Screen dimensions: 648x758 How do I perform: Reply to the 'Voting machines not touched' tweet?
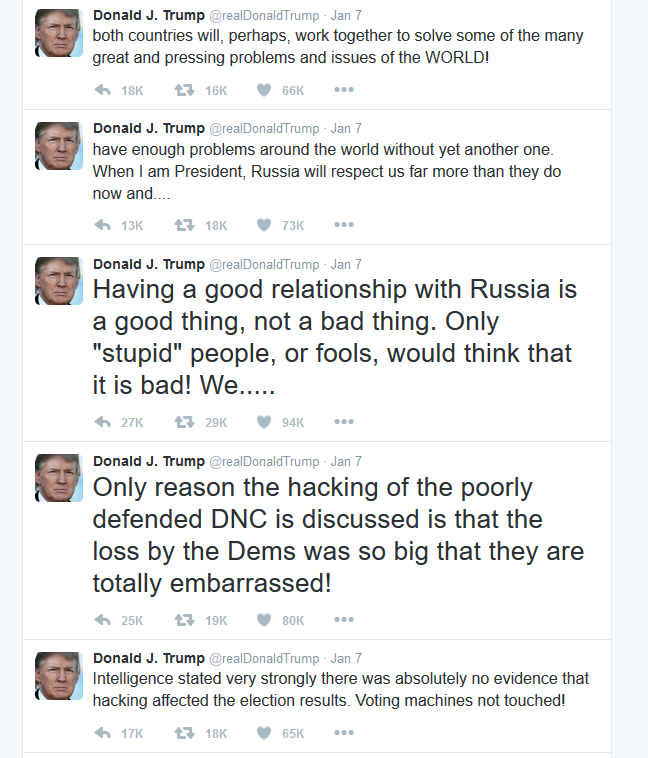102,733
